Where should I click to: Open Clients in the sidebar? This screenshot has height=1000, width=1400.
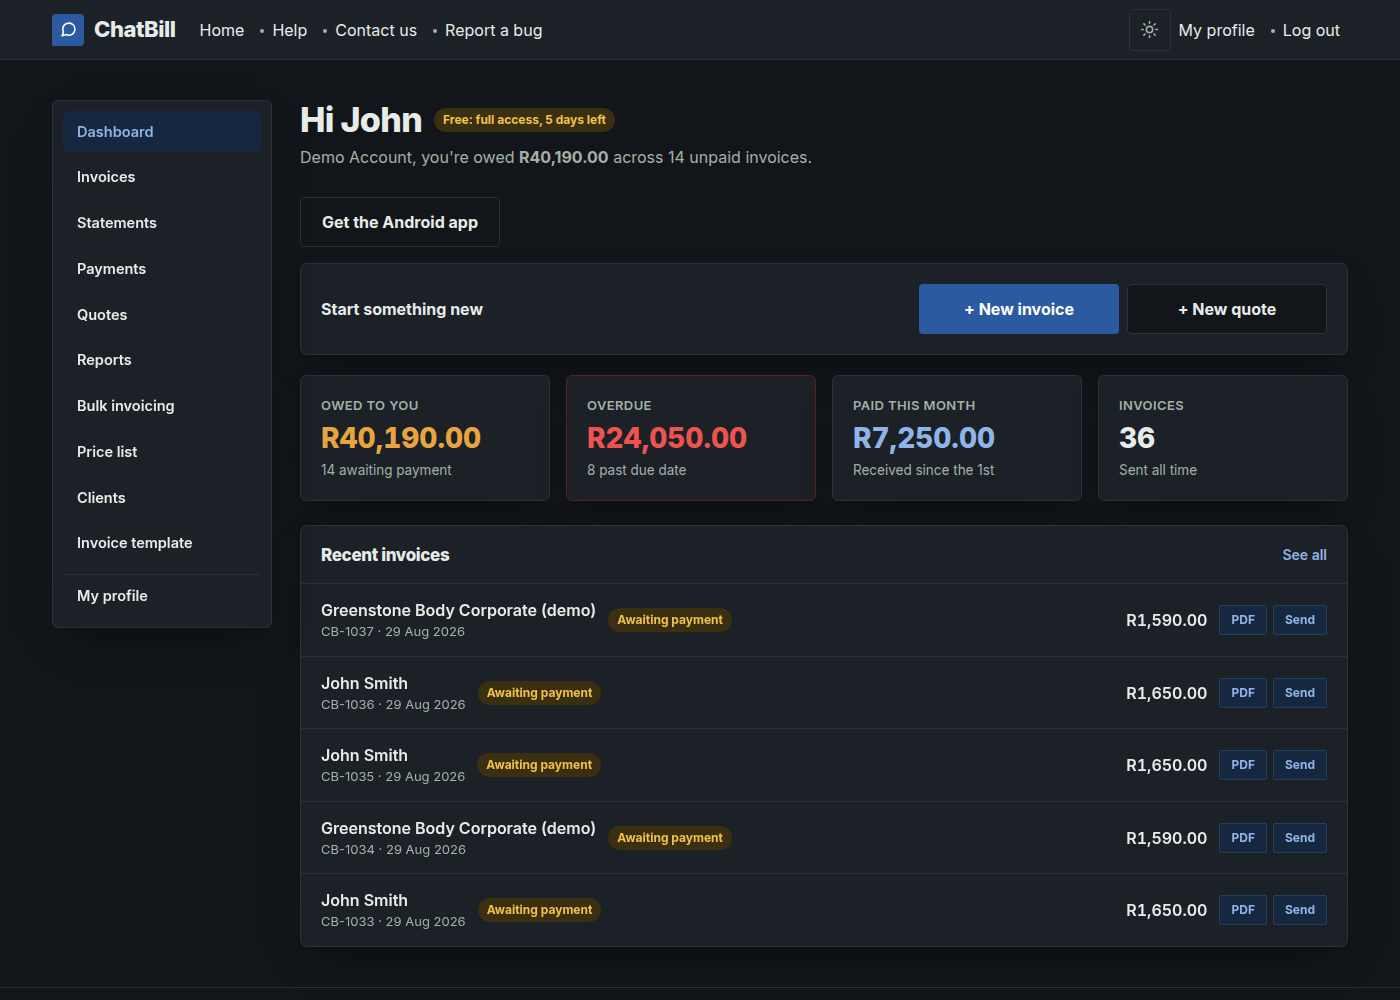tap(162, 498)
